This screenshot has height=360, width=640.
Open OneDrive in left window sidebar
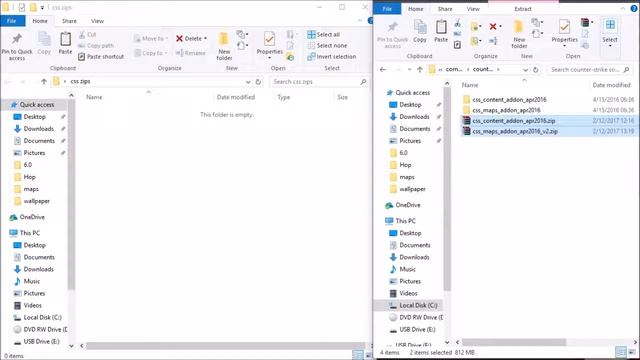(x=32, y=217)
